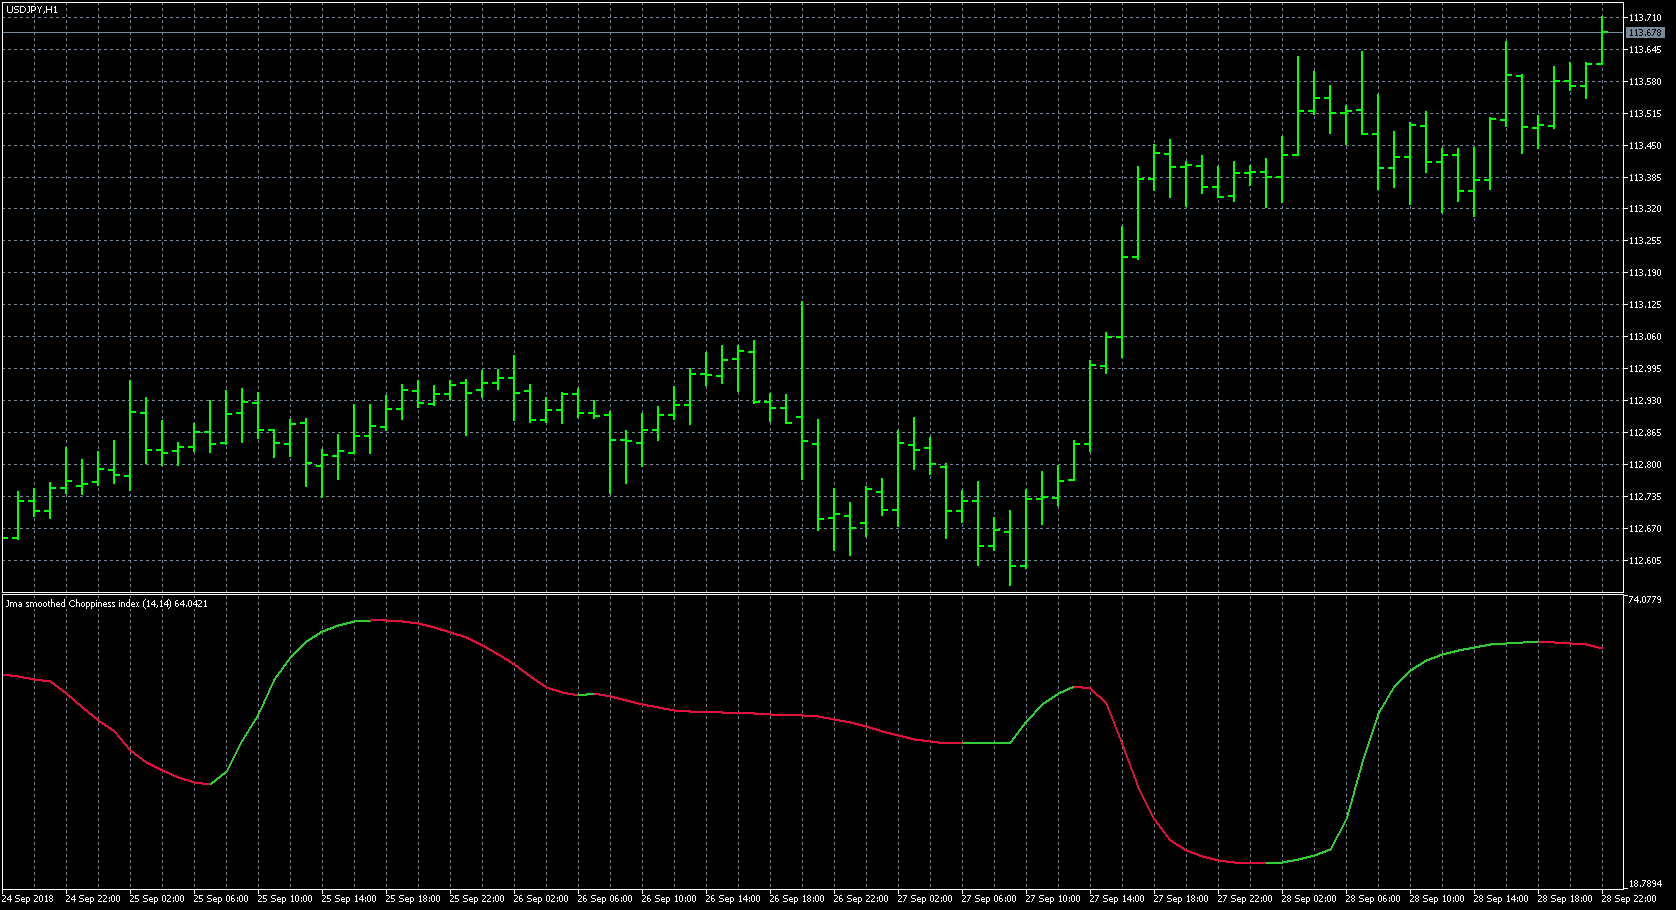Click the 27 Sep 02:00 time label

point(925,899)
